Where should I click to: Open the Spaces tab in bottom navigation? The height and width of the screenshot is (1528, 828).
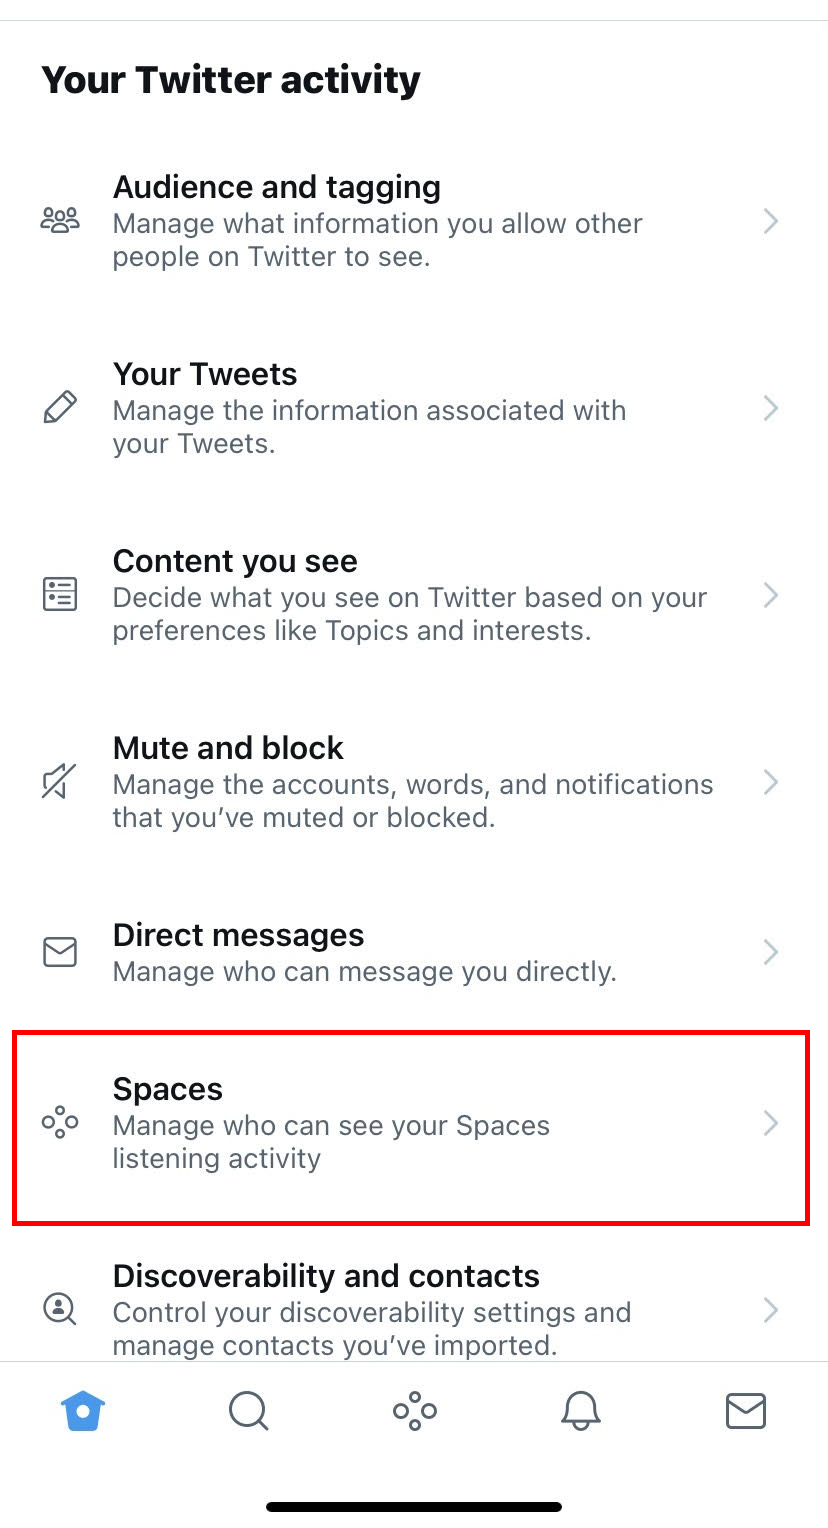pyautogui.click(x=414, y=1412)
